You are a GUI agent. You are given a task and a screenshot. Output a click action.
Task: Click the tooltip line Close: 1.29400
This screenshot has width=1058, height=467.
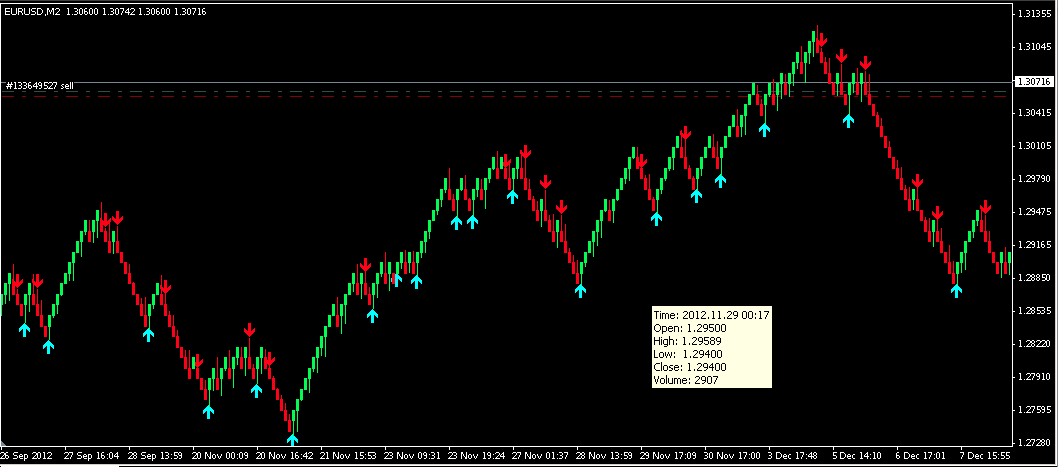[690, 367]
